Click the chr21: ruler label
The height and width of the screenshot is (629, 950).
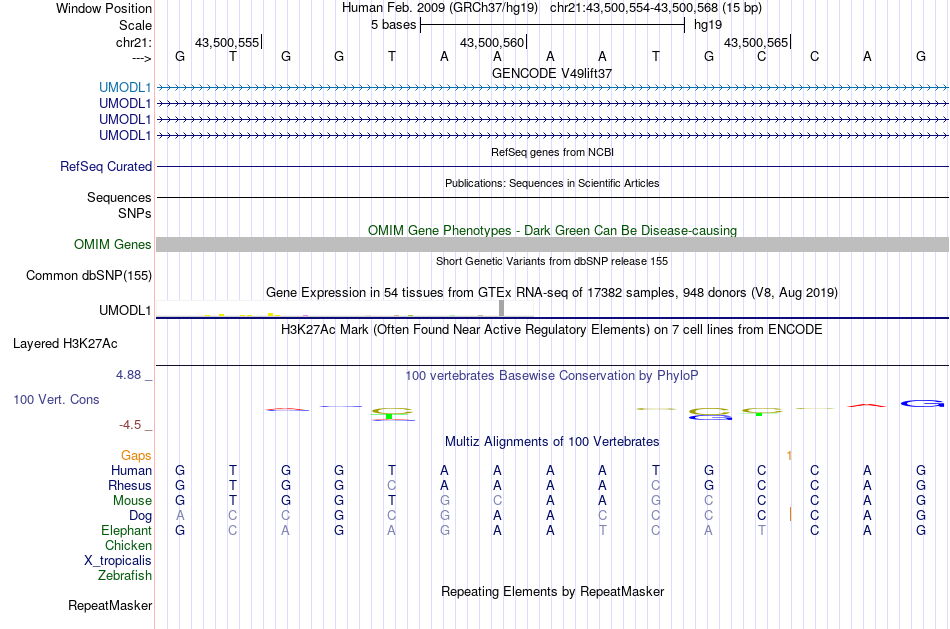click(134, 42)
